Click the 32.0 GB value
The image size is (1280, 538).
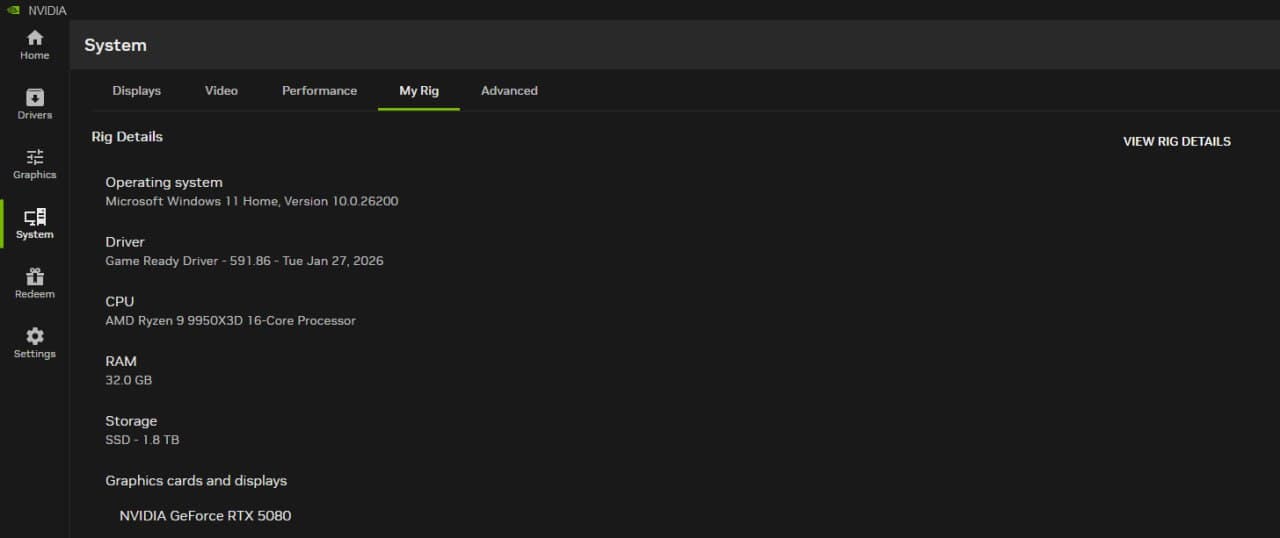(128, 380)
